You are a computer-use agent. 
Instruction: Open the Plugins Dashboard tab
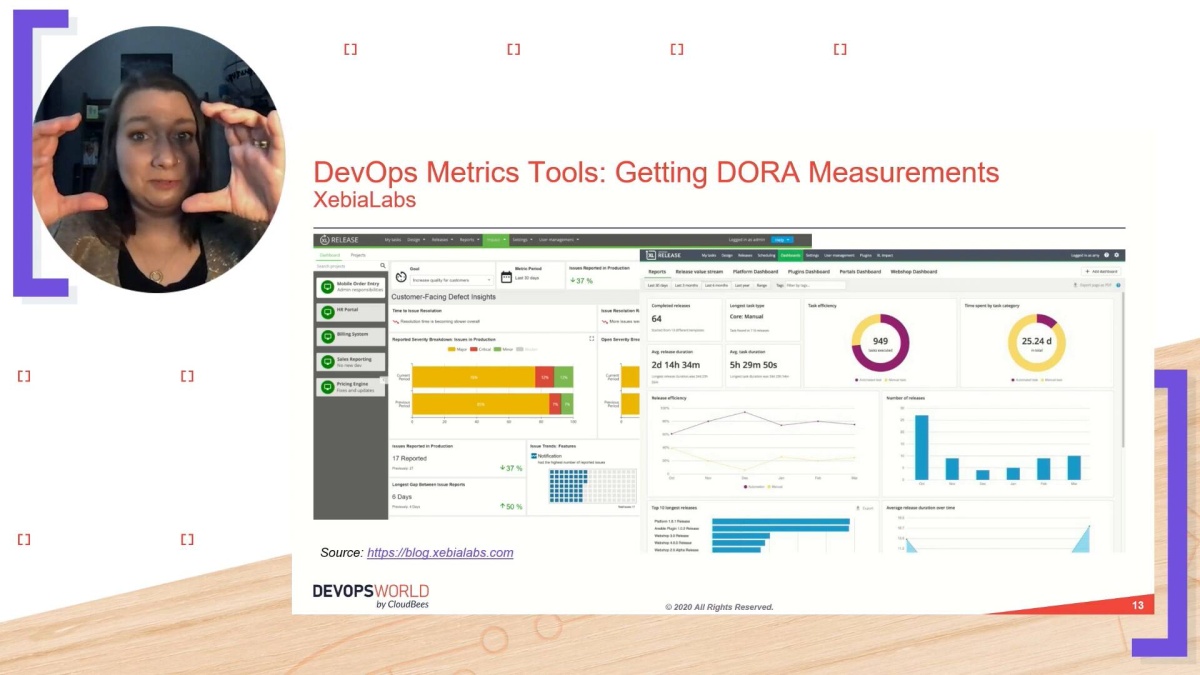pyautogui.click(x=808, y=271)
